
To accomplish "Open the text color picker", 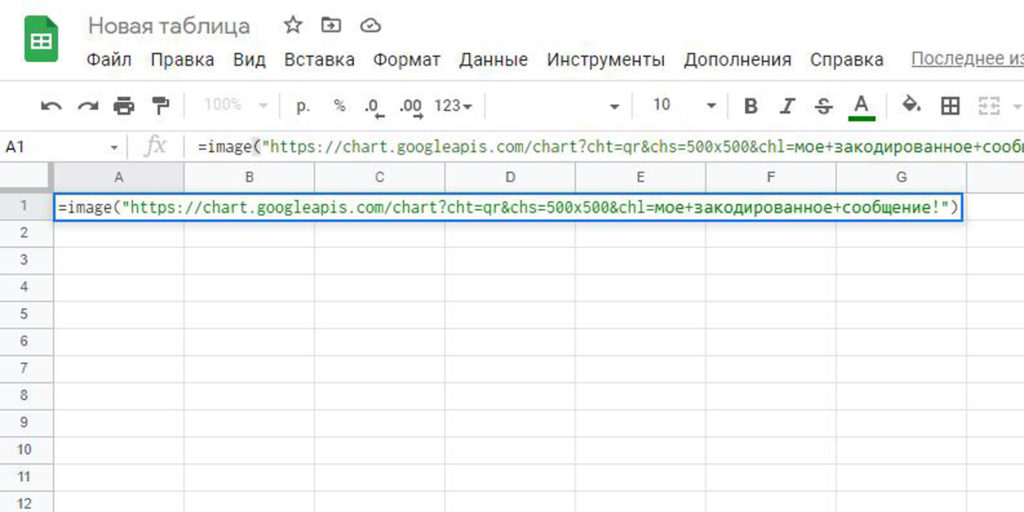I will [861, 106].
